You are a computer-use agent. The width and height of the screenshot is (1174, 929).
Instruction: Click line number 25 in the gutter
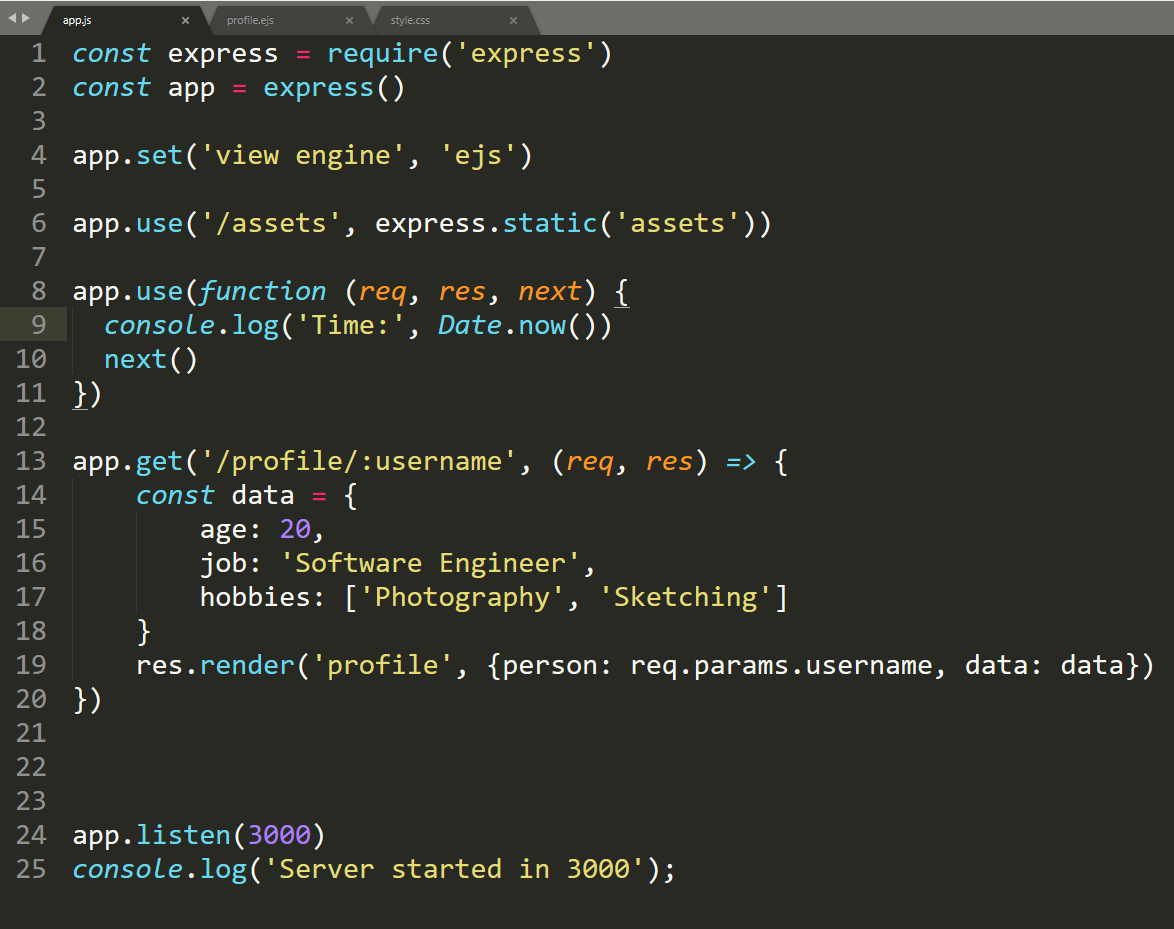tap(31, 869)
